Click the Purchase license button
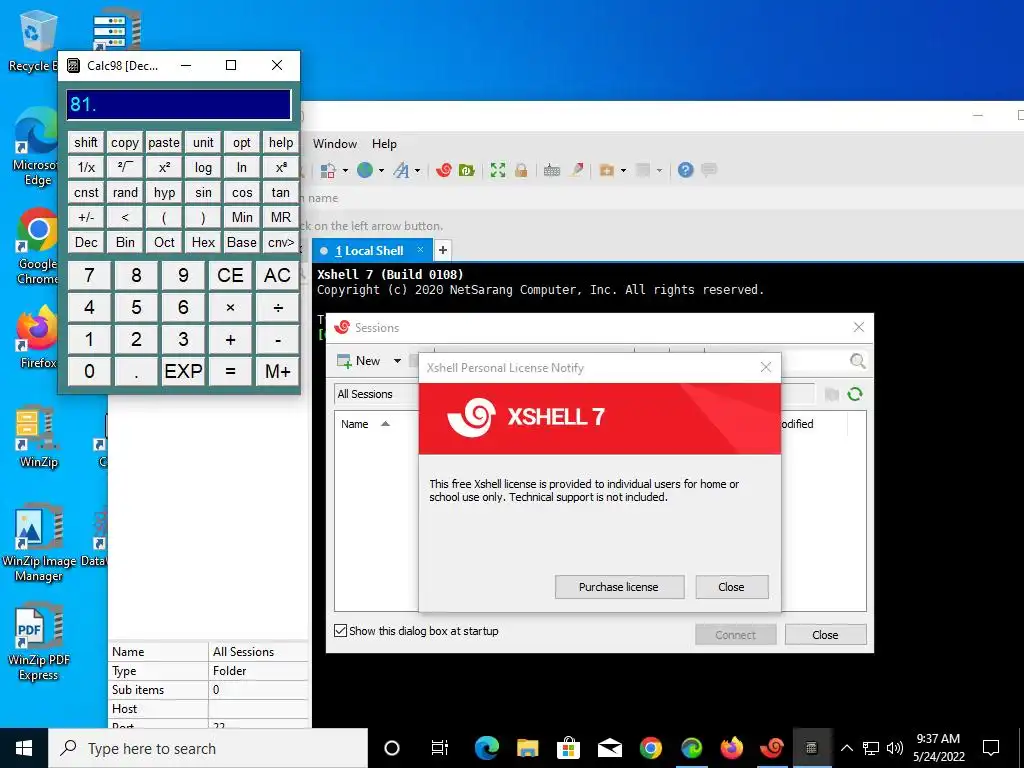Image resolution: width=1024 pixels, height=768 pixels. coord(619,586)
